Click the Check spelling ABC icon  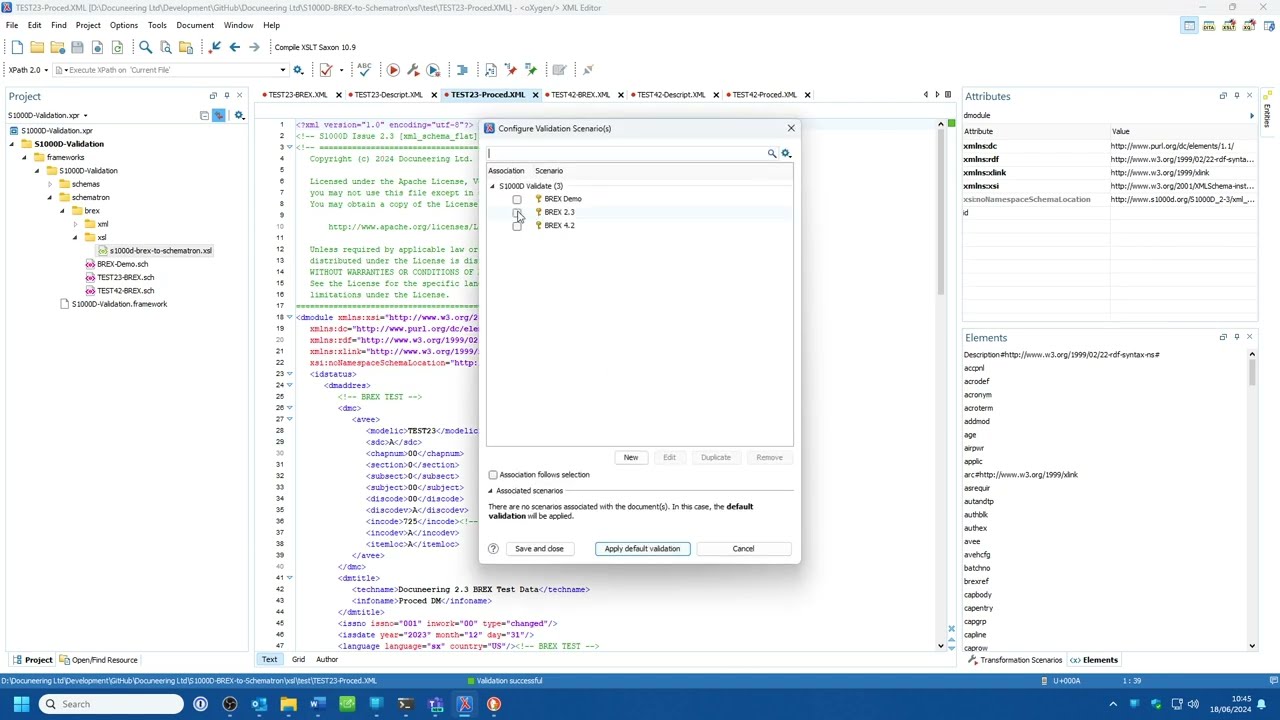364,70
